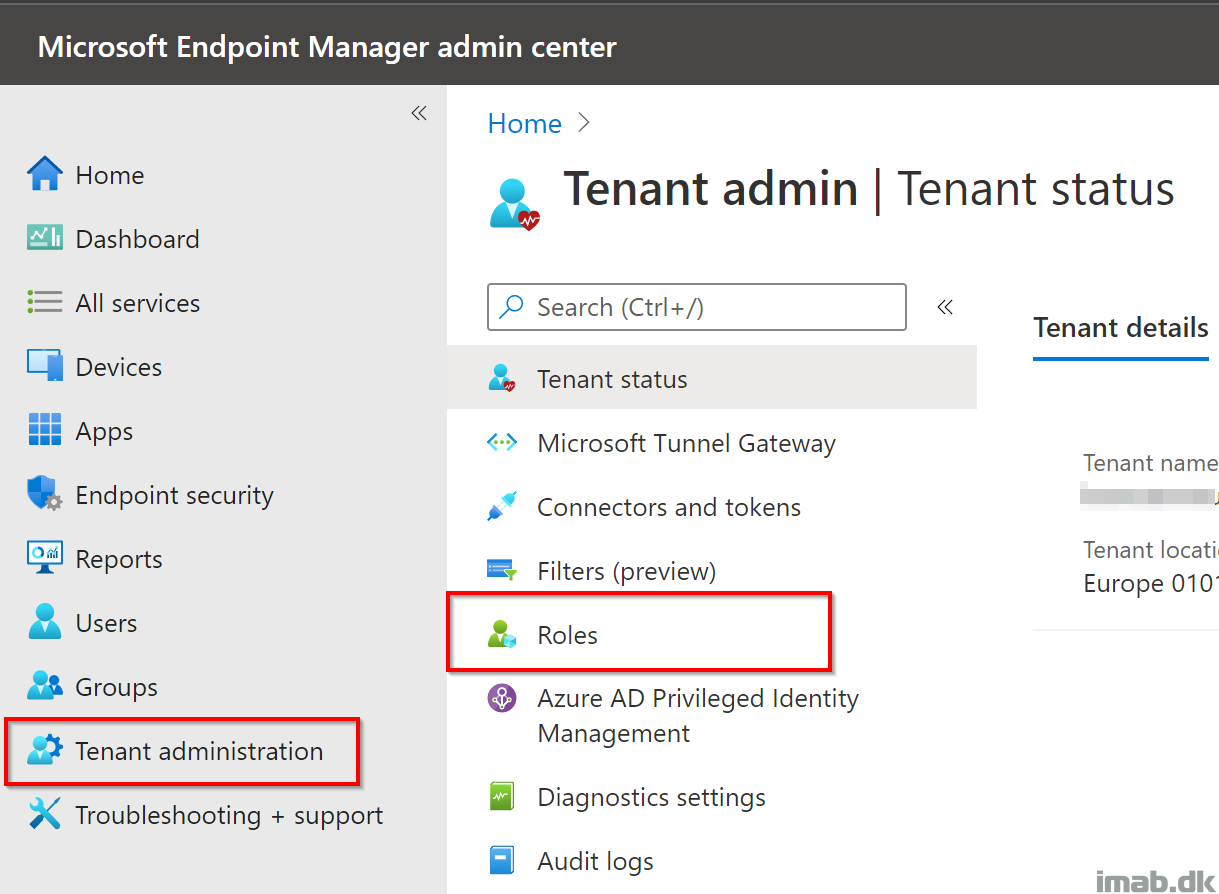Click the Microsoft Tunnel Gateway arrows icon

(501, 443)
